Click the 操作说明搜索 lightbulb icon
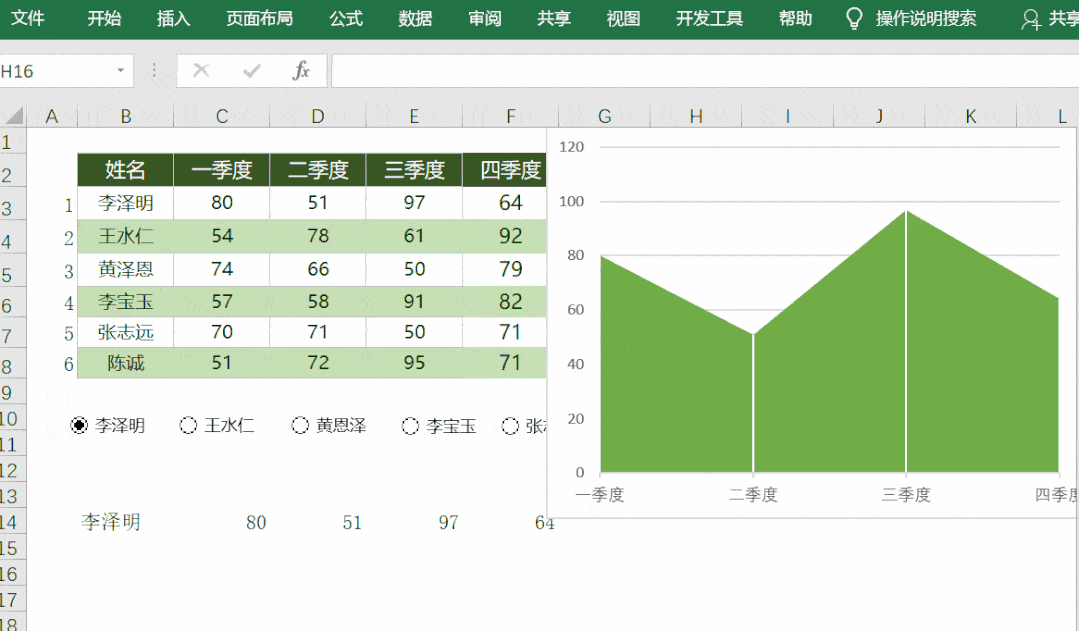1079x631 pixels. (853, 18)
